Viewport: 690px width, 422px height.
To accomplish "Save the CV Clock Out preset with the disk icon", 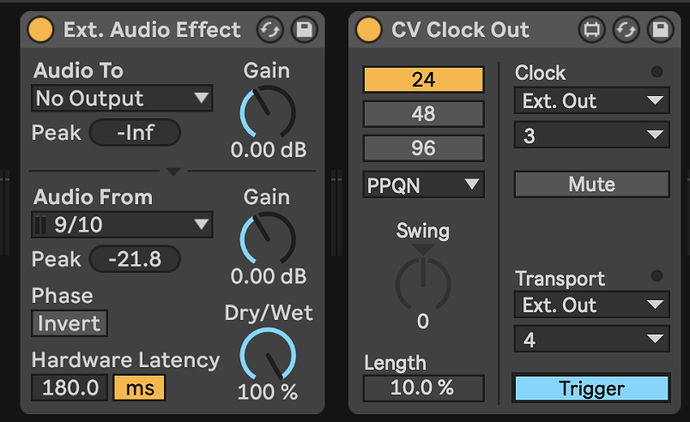I will [x=660, y=30].
